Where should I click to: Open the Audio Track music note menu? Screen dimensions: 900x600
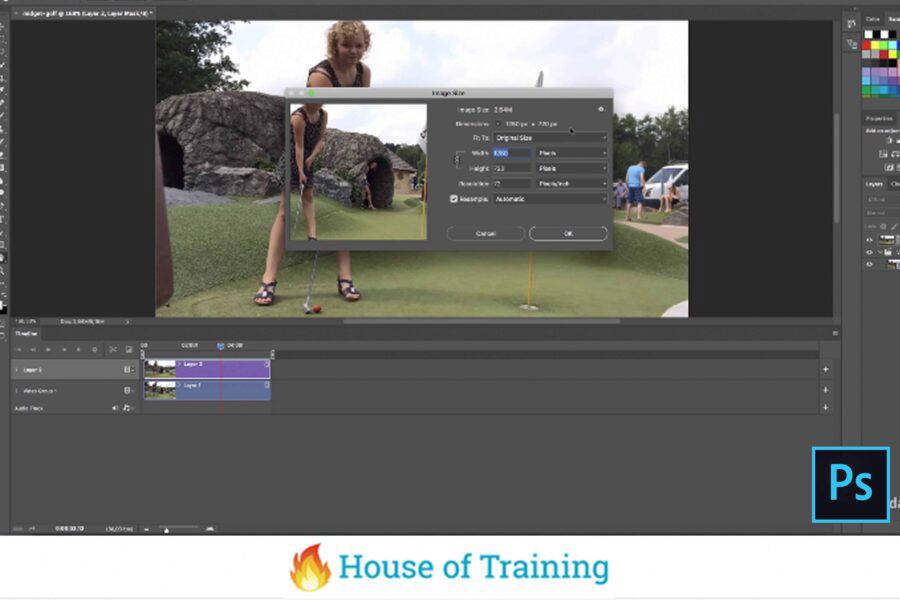[127, 408]
